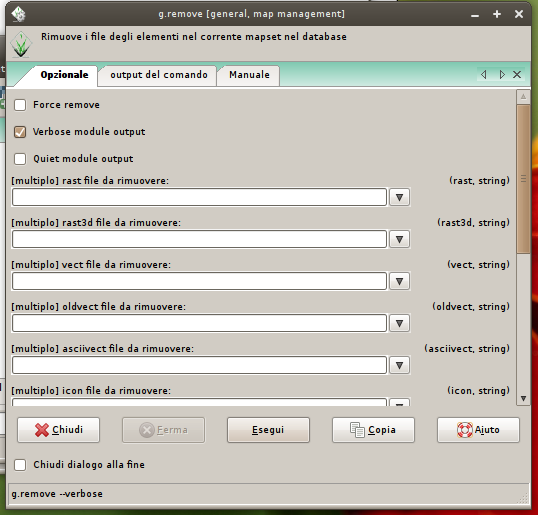538x515 pixels.
Task: Click the vertical scrollbar thumb
Action: [x=523, y=179]
